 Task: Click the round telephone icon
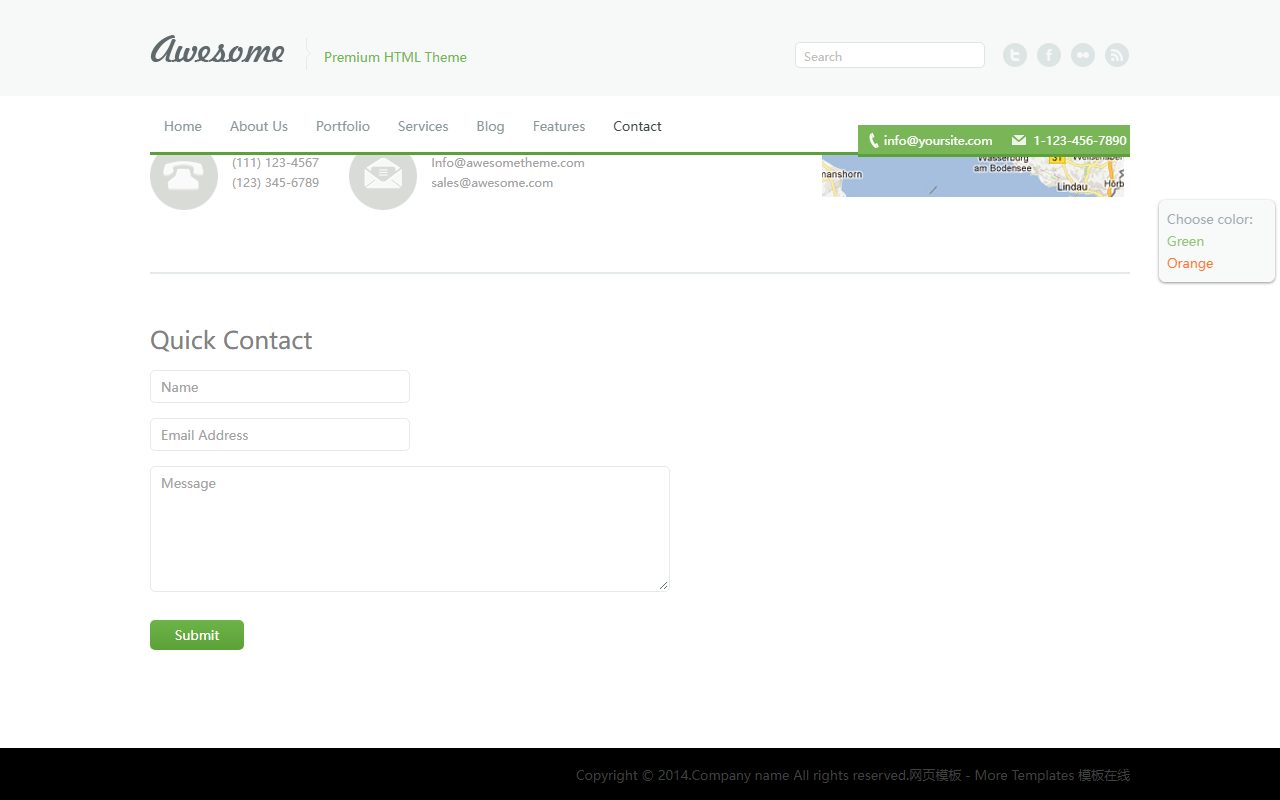184,181
